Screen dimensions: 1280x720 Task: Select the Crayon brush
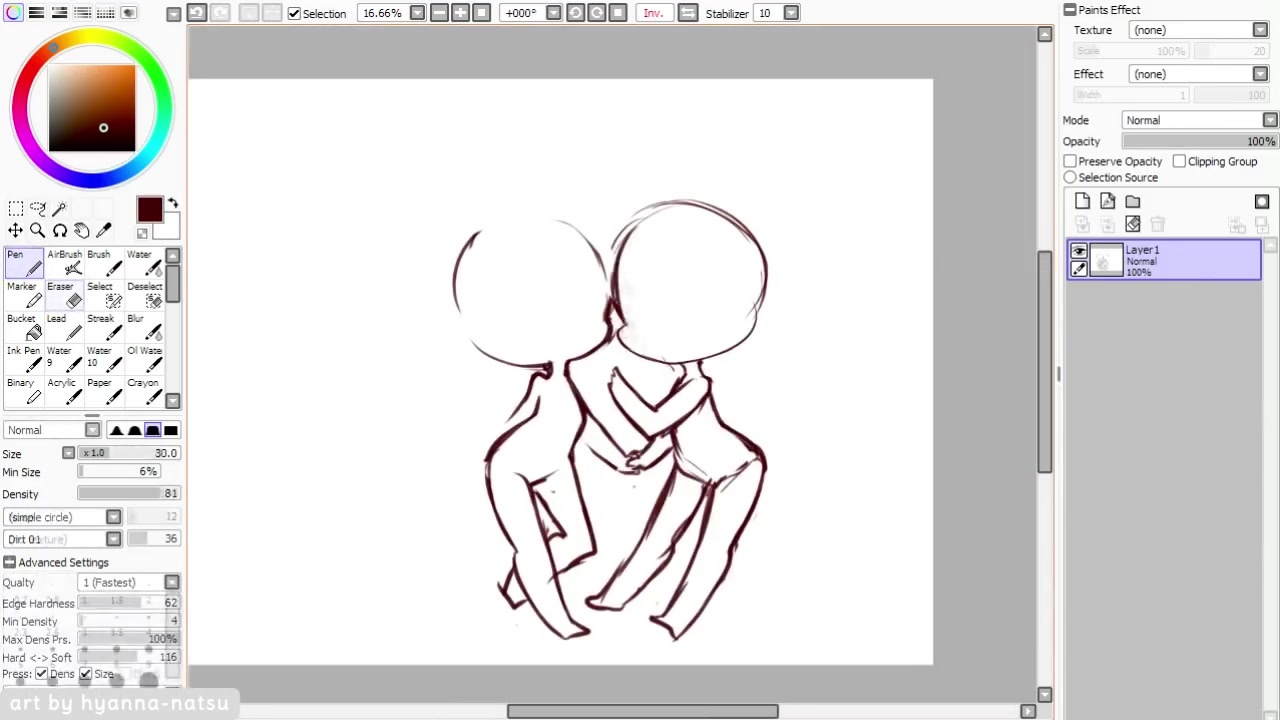click(145, 391)
